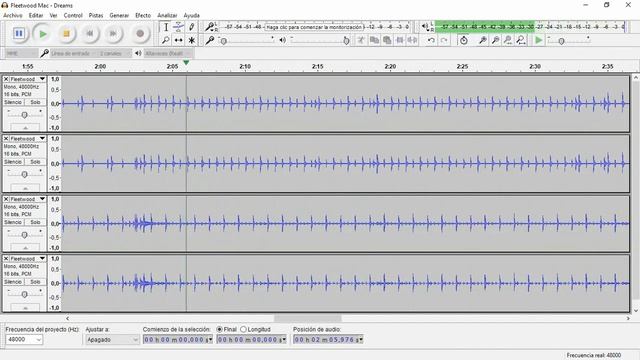Click the Cut scissors icon

(361, 40)
